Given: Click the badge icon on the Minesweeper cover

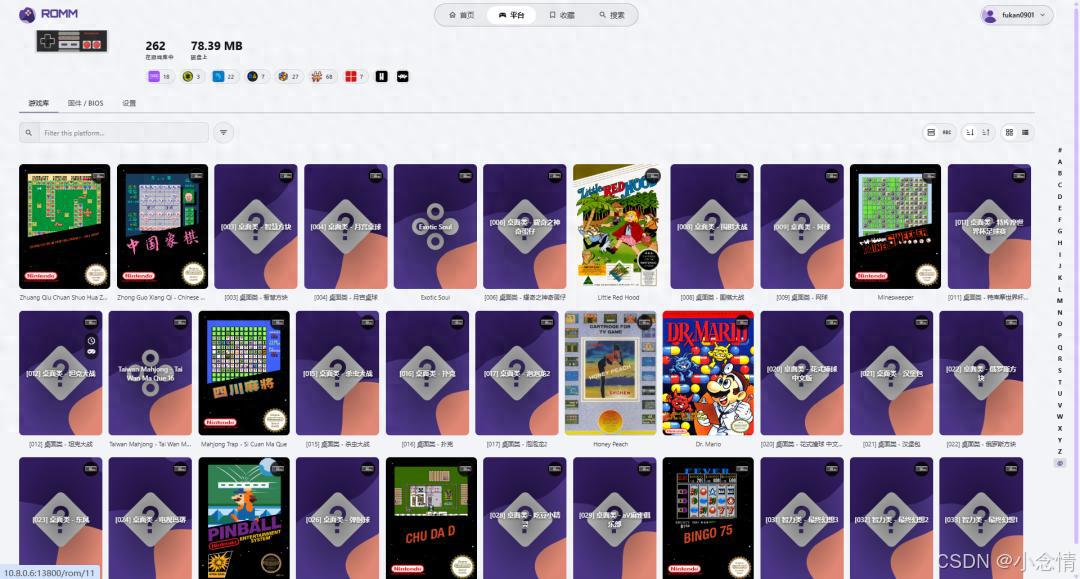Looking at the screenshot, I should point(929,176).
